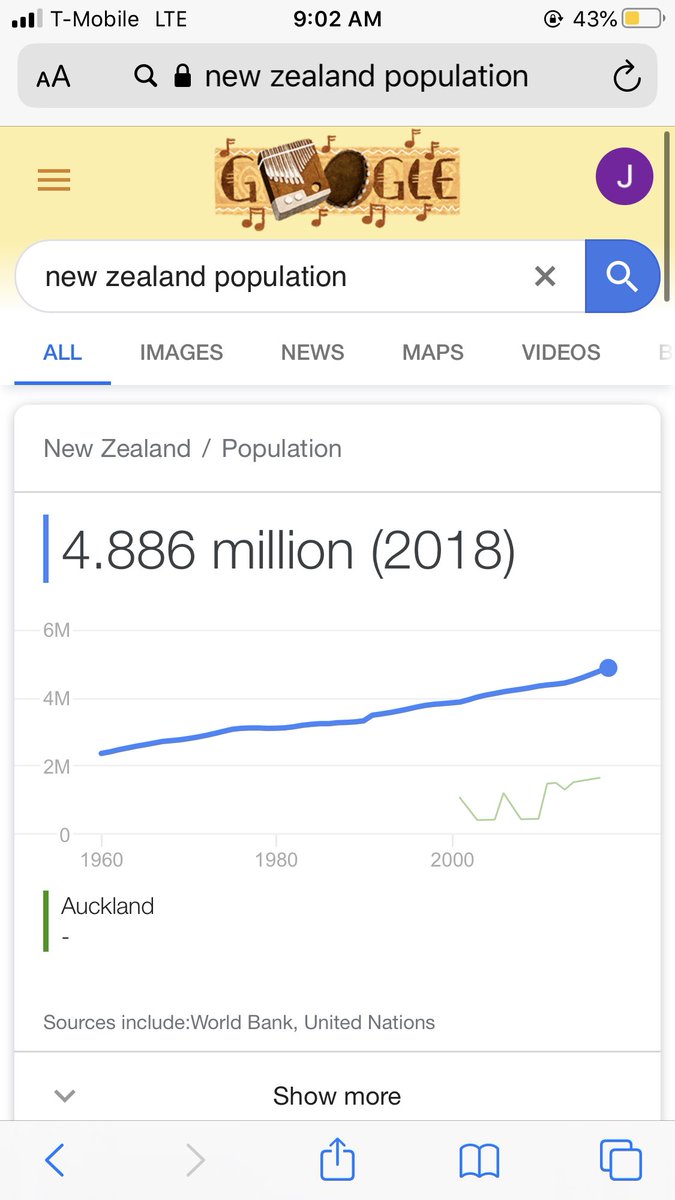Screen dimensions: 675x1200
Task: Open the Google hamburger menu
Action: (x=54, y=180)
